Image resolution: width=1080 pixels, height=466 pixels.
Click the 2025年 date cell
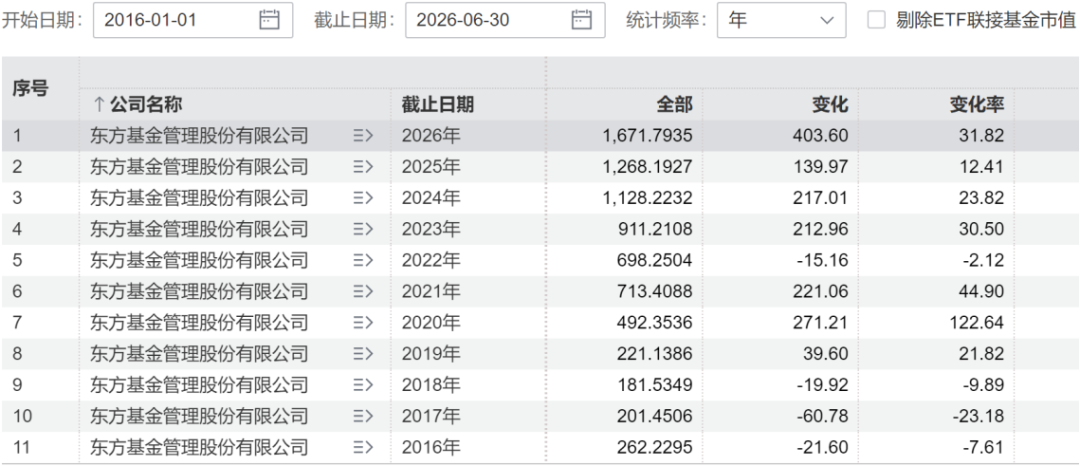click(x=430, y=167)
